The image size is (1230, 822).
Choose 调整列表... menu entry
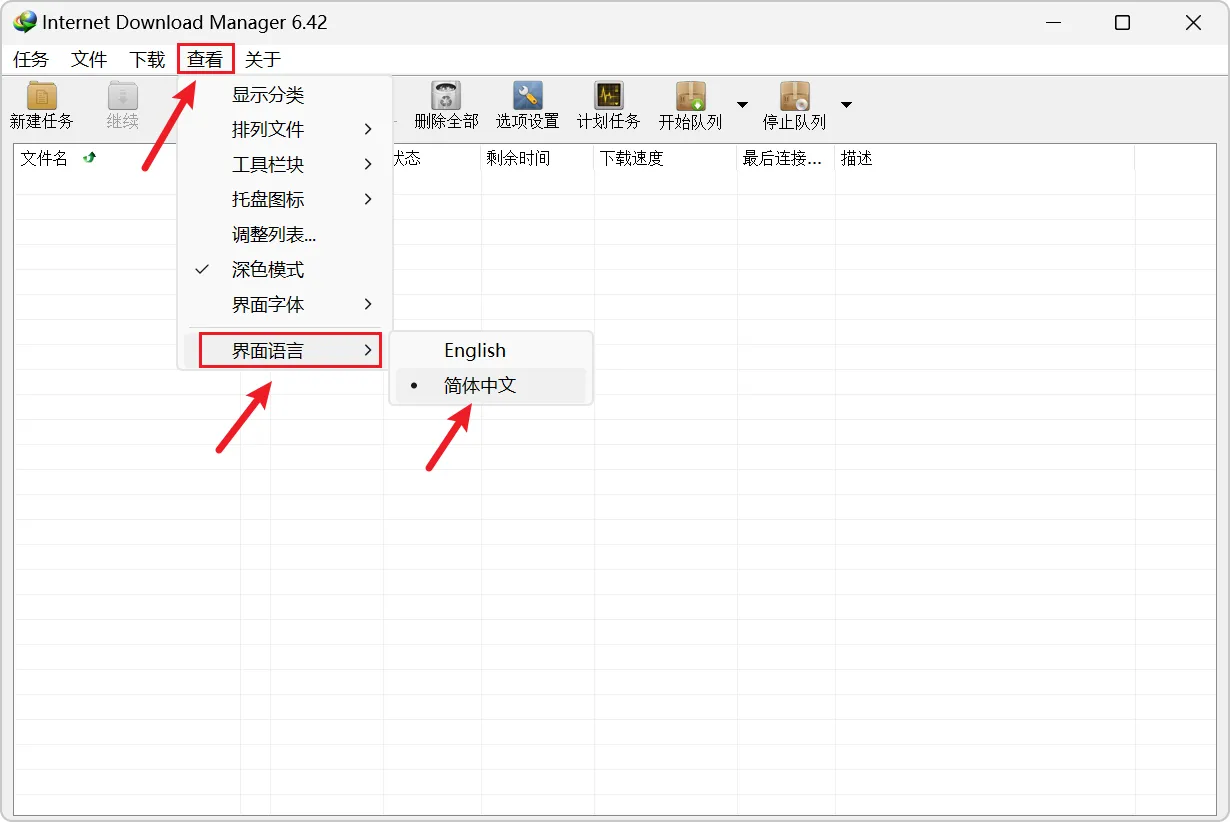[x=285, y=234]
